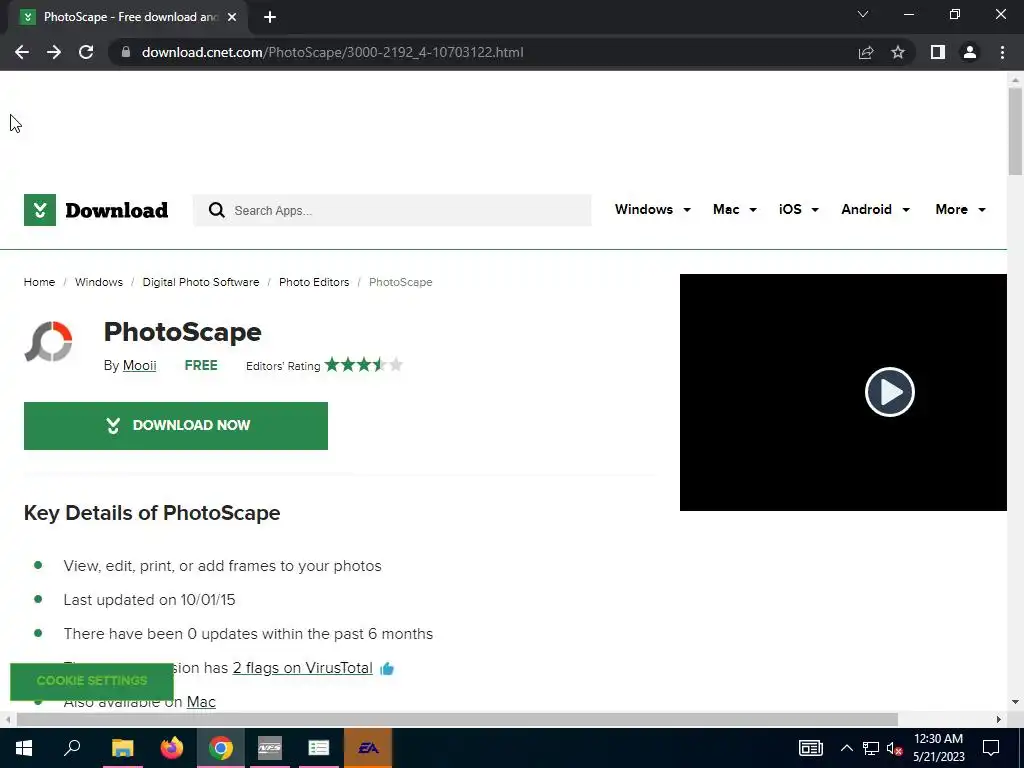The width and height of the screenshot is (1024, 768).
Task: Go forward in browser history
Action: tap(54, 52)
